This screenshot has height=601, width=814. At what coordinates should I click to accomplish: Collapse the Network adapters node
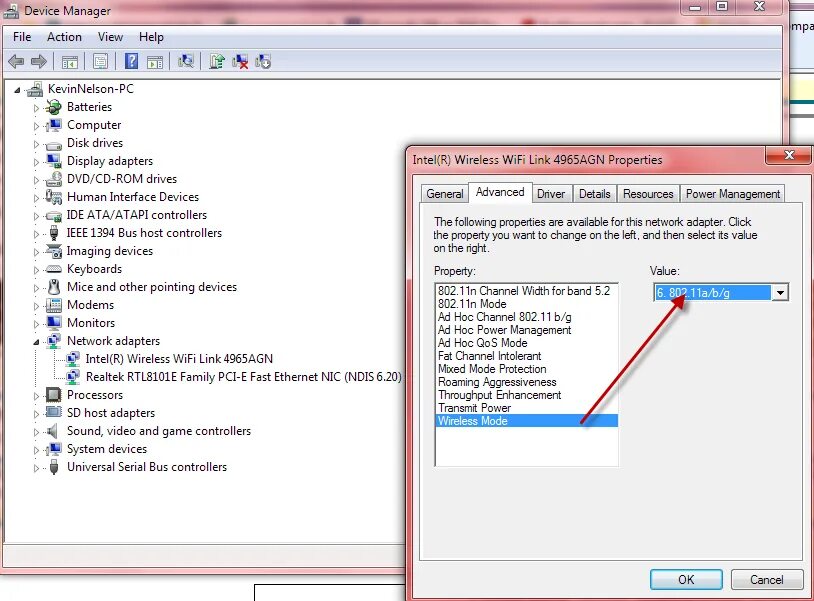click(36, 342)
